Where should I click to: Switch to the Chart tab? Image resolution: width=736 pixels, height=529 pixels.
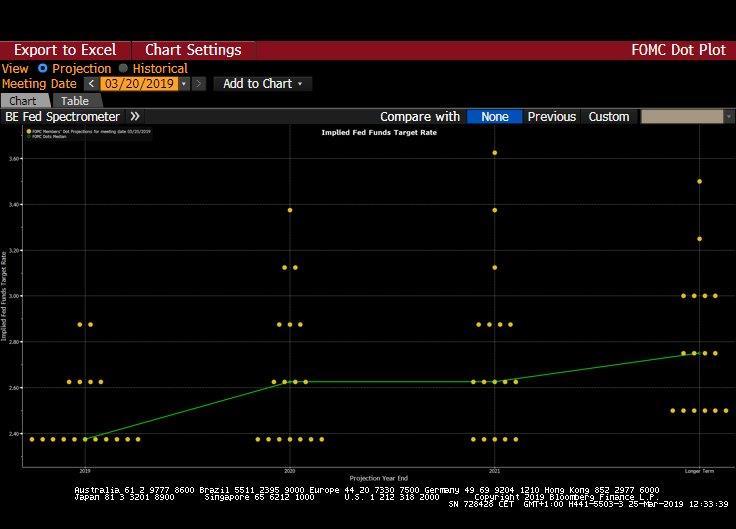[23, 101]
